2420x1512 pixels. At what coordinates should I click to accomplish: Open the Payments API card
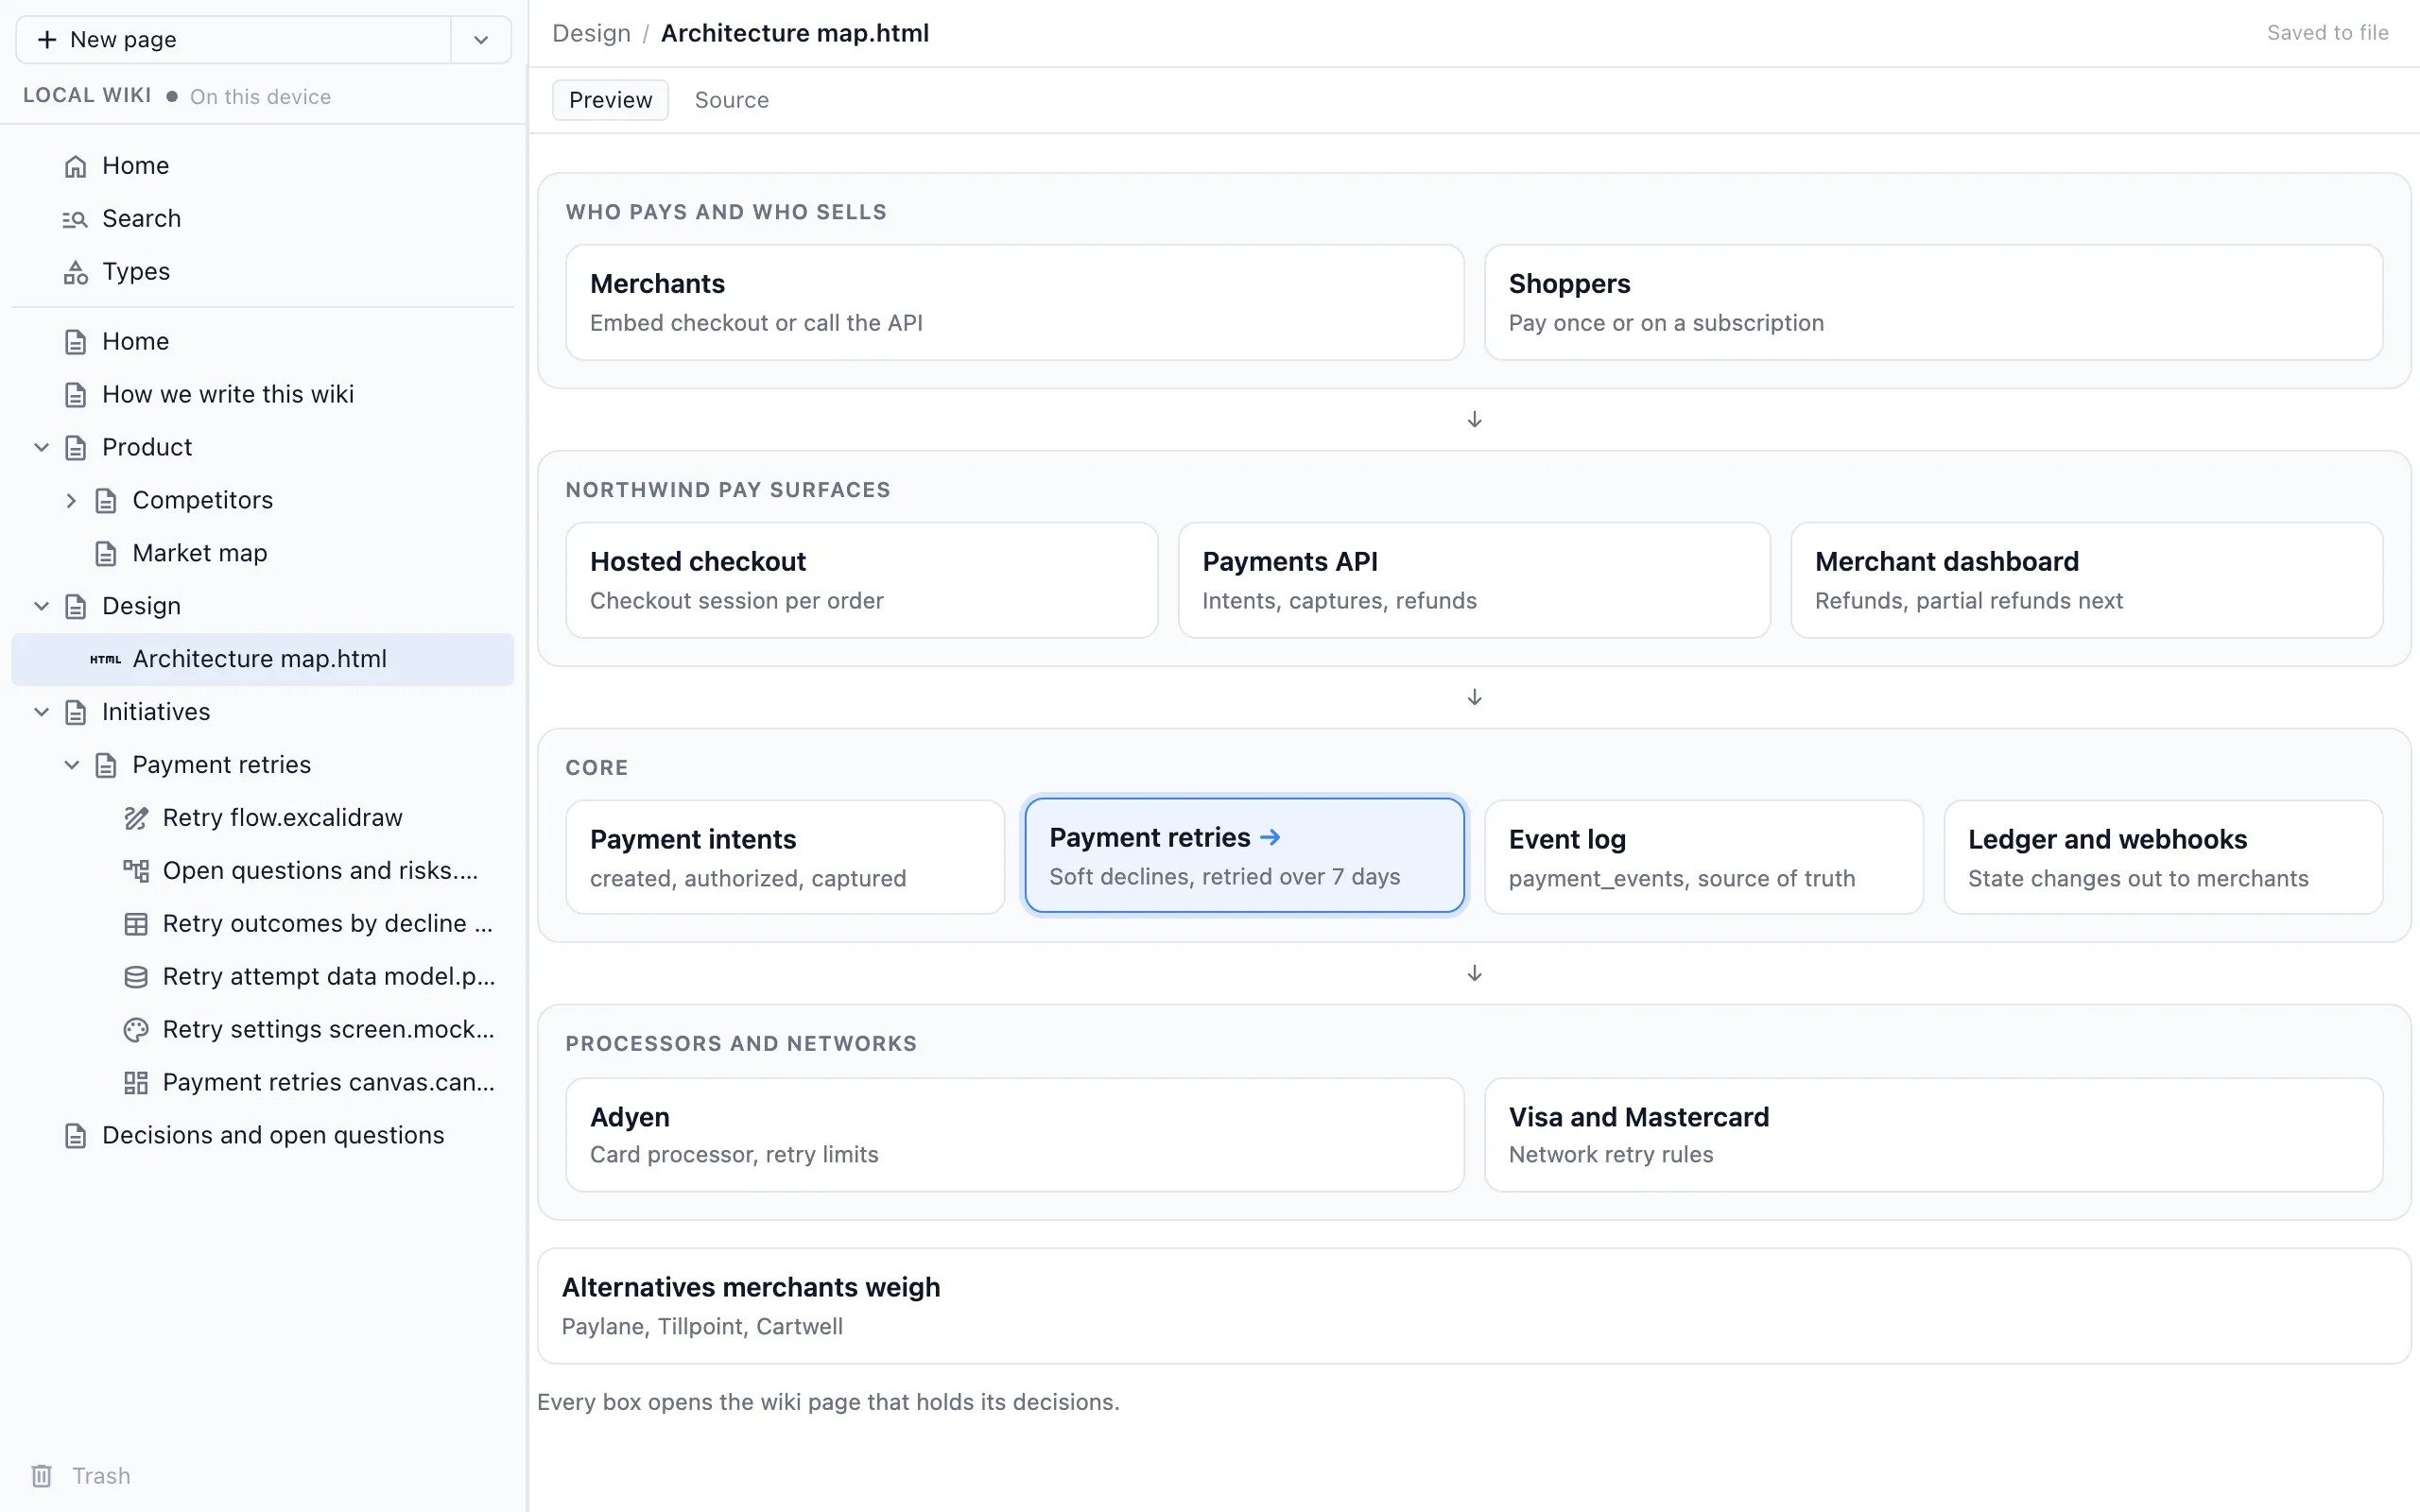coord(1474,580)
